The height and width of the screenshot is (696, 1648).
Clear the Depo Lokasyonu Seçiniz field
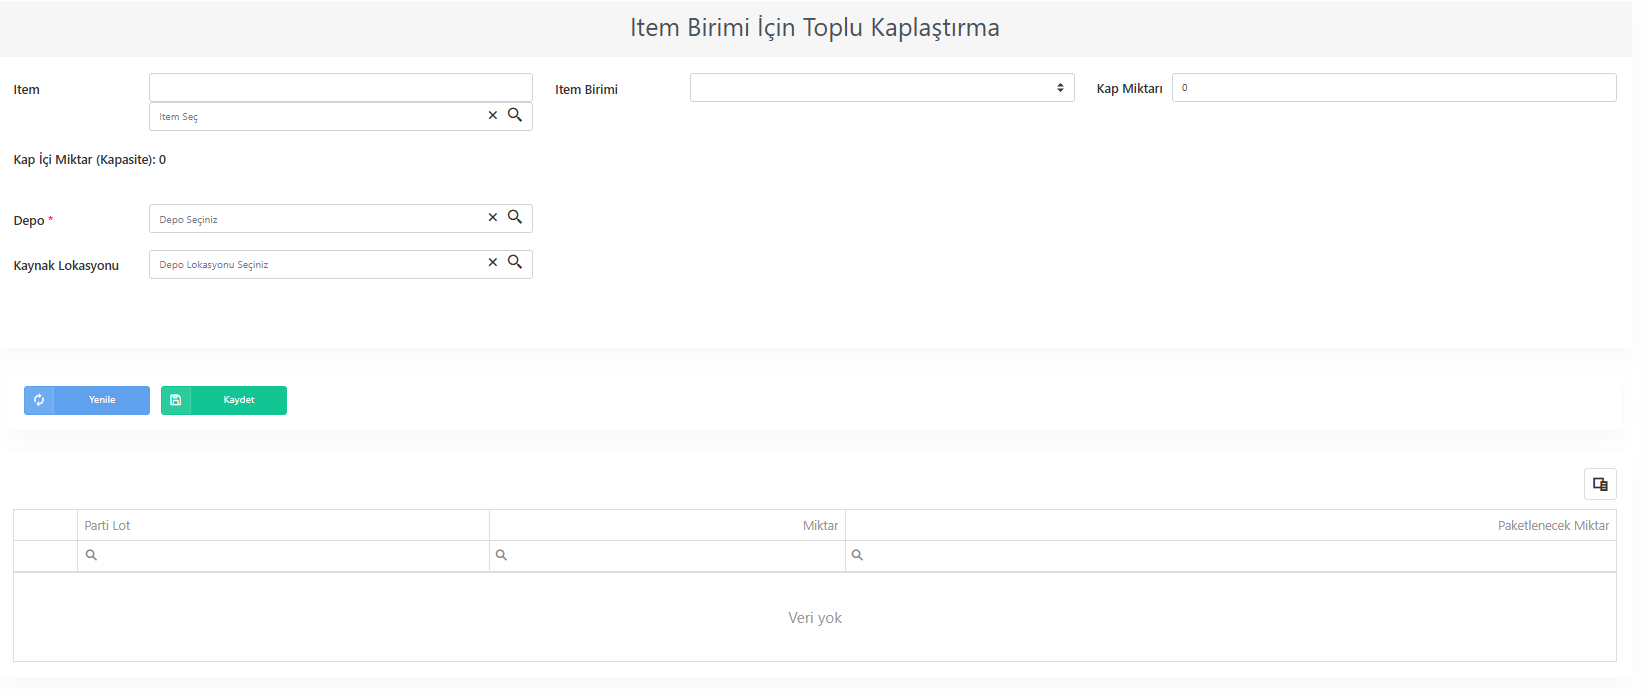tap(492, 263)
